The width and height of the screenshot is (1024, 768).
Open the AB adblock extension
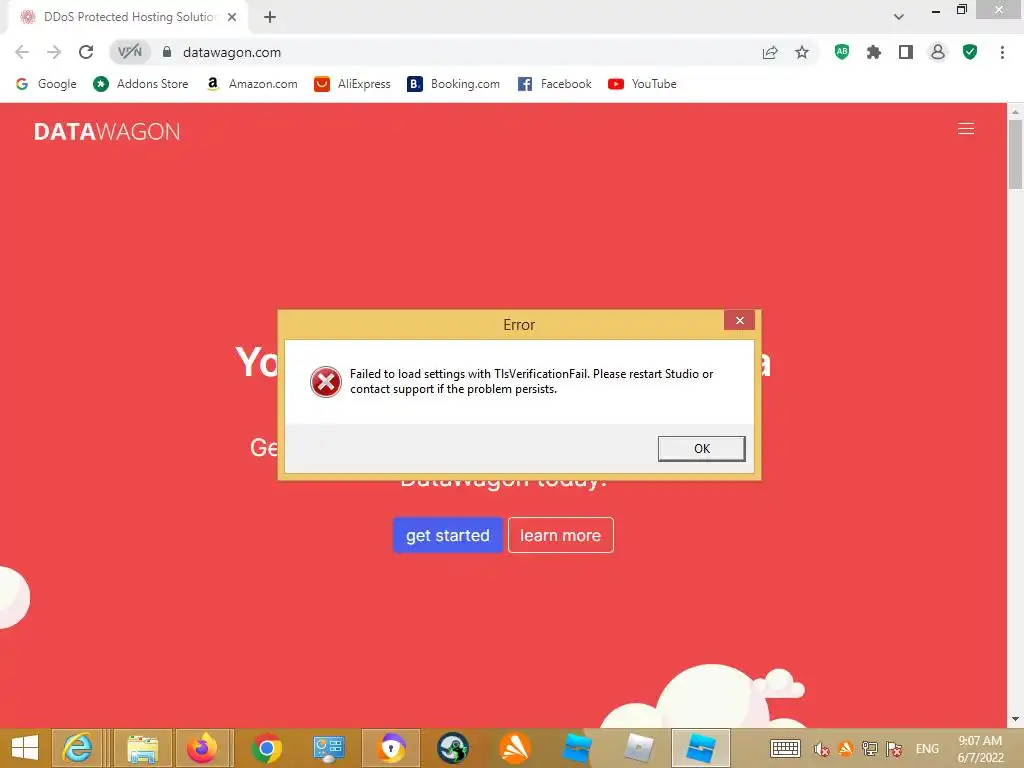[x=842, y=52]
